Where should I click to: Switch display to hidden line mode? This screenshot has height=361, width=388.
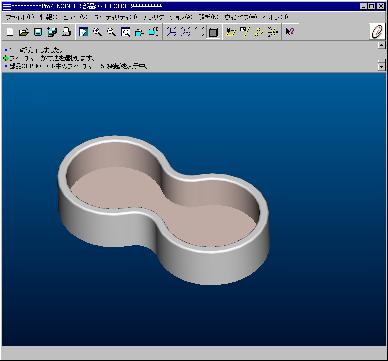(185, 32)
